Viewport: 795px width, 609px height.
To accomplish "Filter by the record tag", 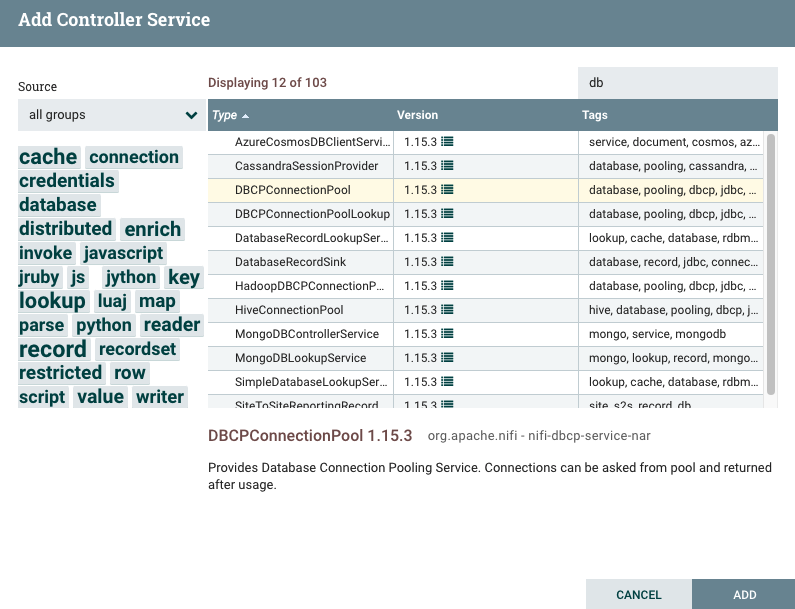I will pos(53,349).
